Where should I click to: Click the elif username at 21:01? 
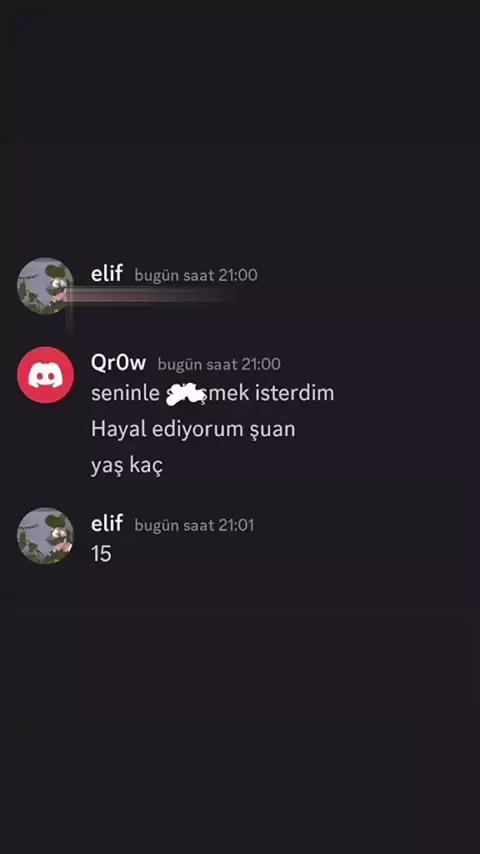coord(107,523)
